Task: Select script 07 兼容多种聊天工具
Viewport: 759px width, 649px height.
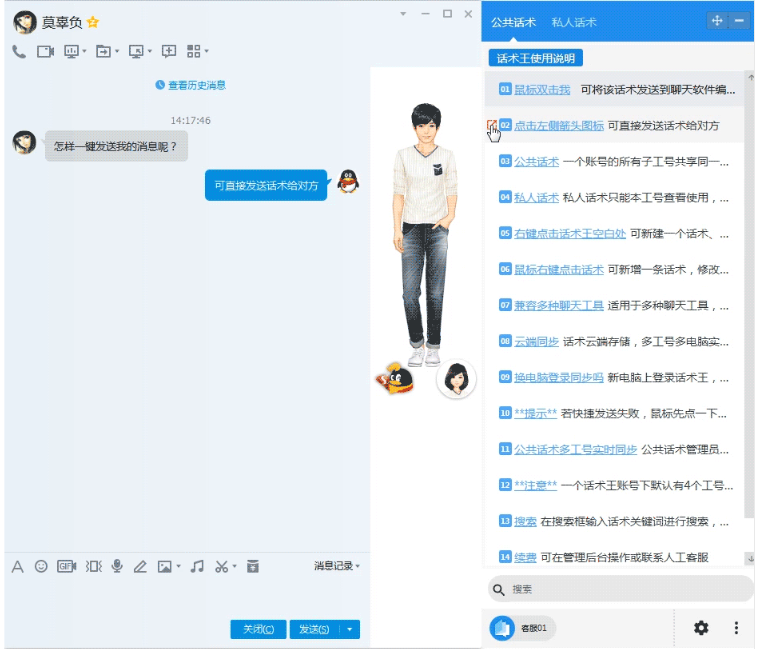Action: [614, 305]
